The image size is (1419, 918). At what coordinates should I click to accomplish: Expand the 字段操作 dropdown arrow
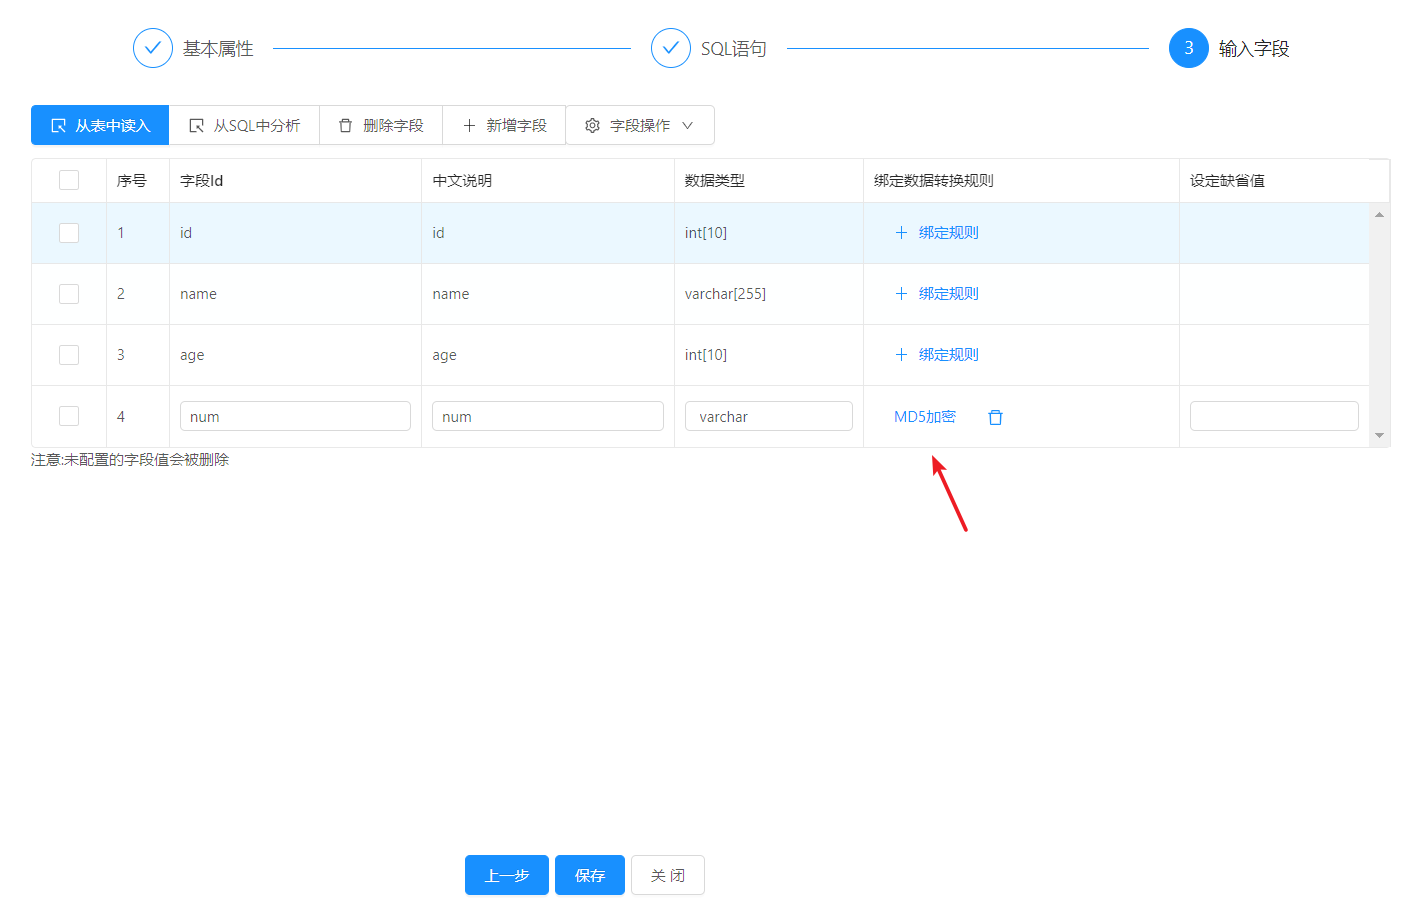click(x=688, y=126)
